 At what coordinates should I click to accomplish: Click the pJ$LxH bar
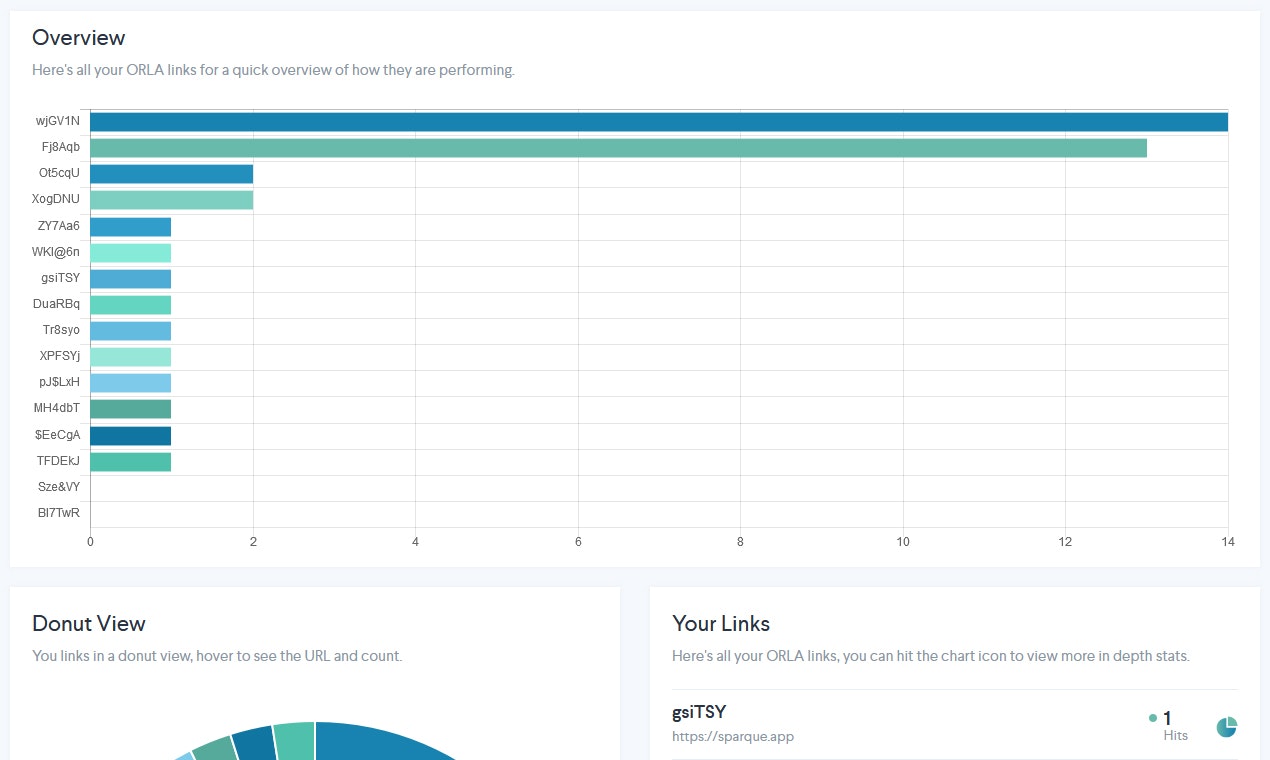tap(131, 383)
